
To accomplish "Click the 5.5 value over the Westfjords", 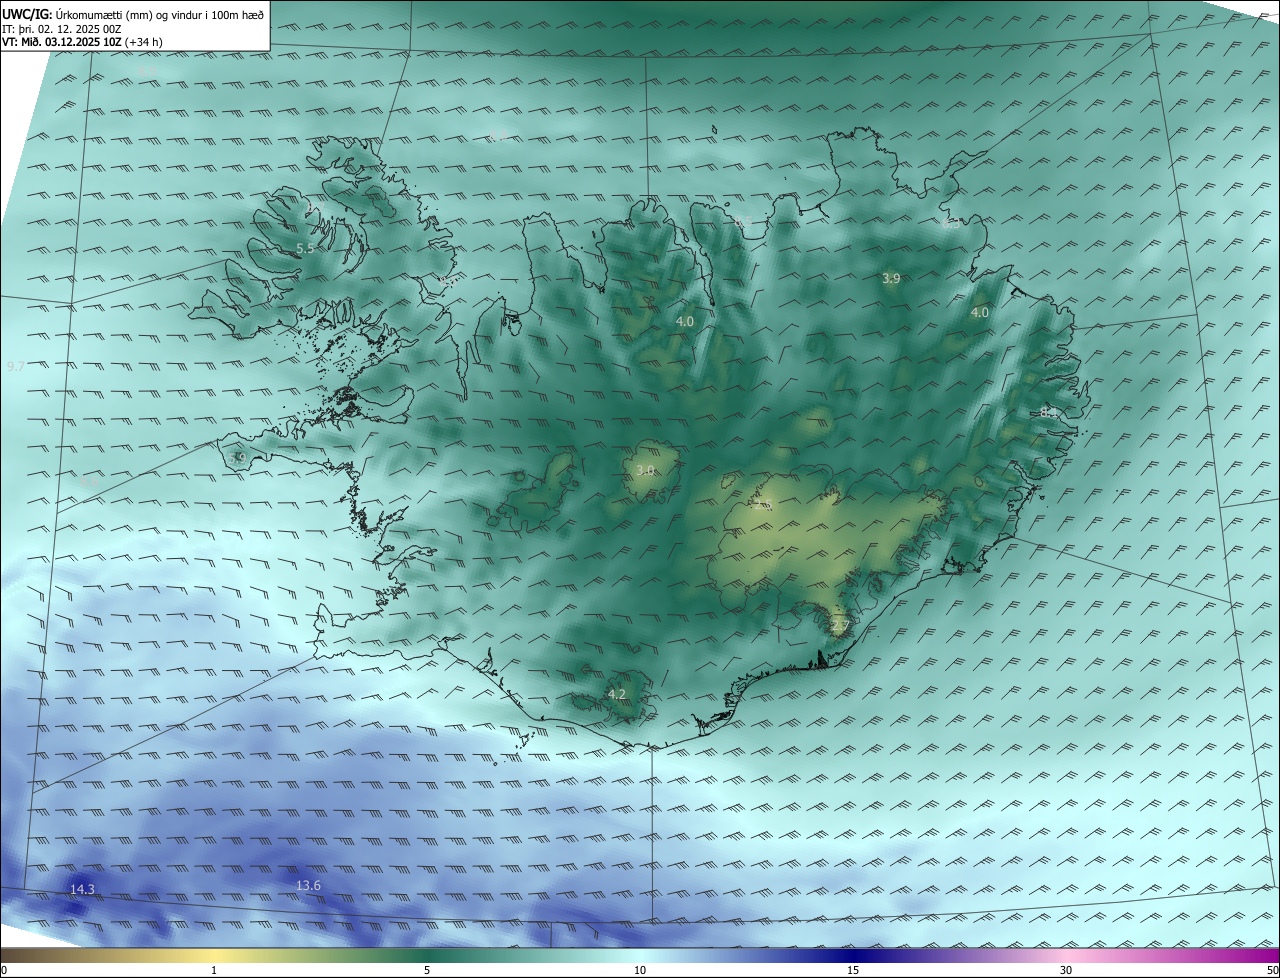I will (x=305, y=248).
